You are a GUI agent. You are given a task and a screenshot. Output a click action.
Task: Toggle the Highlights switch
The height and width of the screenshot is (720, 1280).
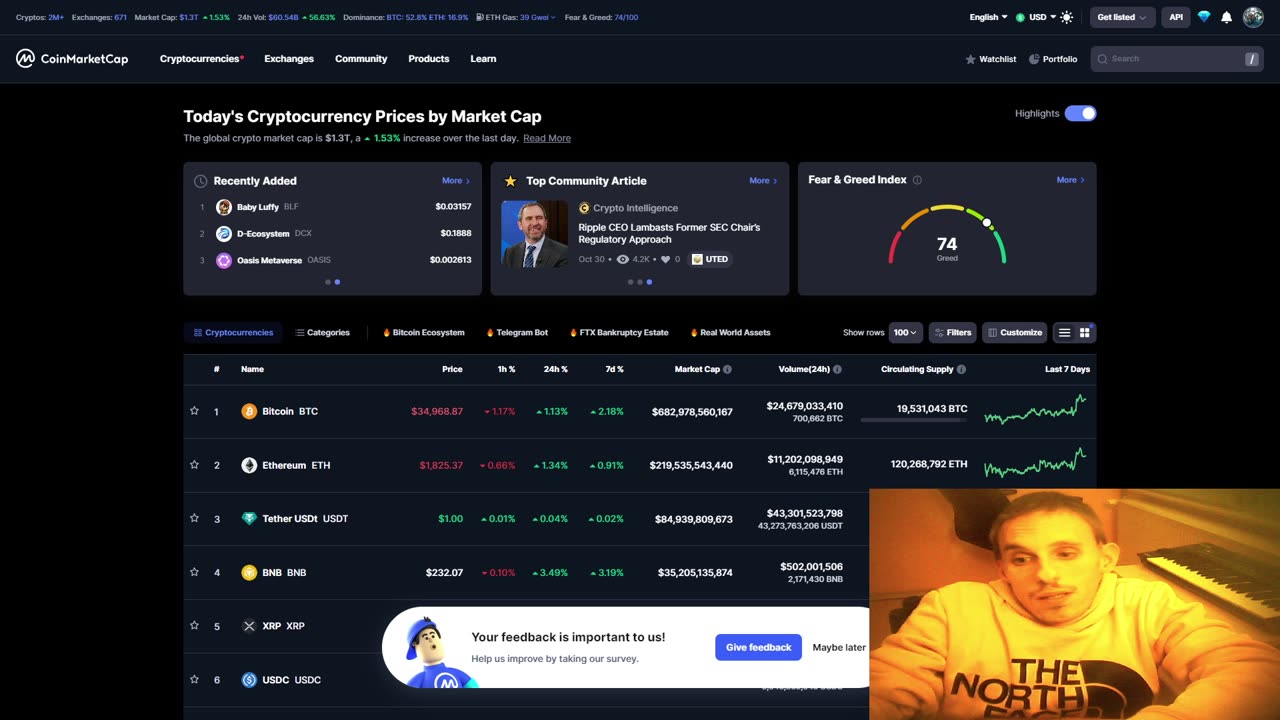tap(1080, 113)
